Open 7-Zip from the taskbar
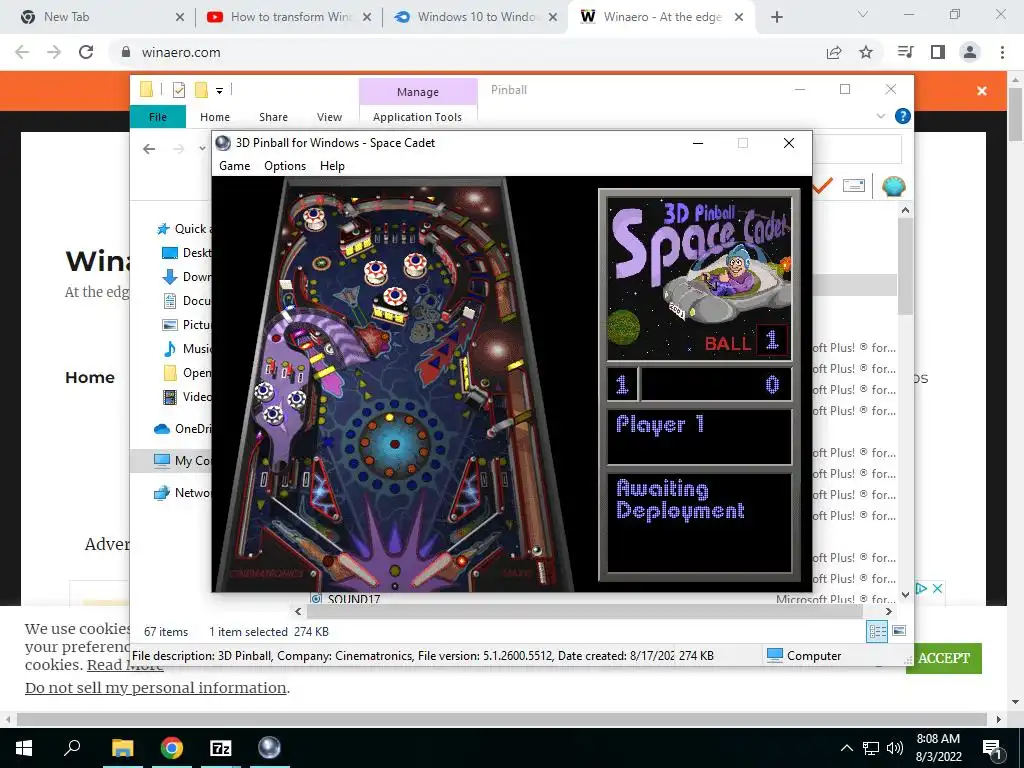Screen dimensions: 1024x768 (x=221, y=748)
